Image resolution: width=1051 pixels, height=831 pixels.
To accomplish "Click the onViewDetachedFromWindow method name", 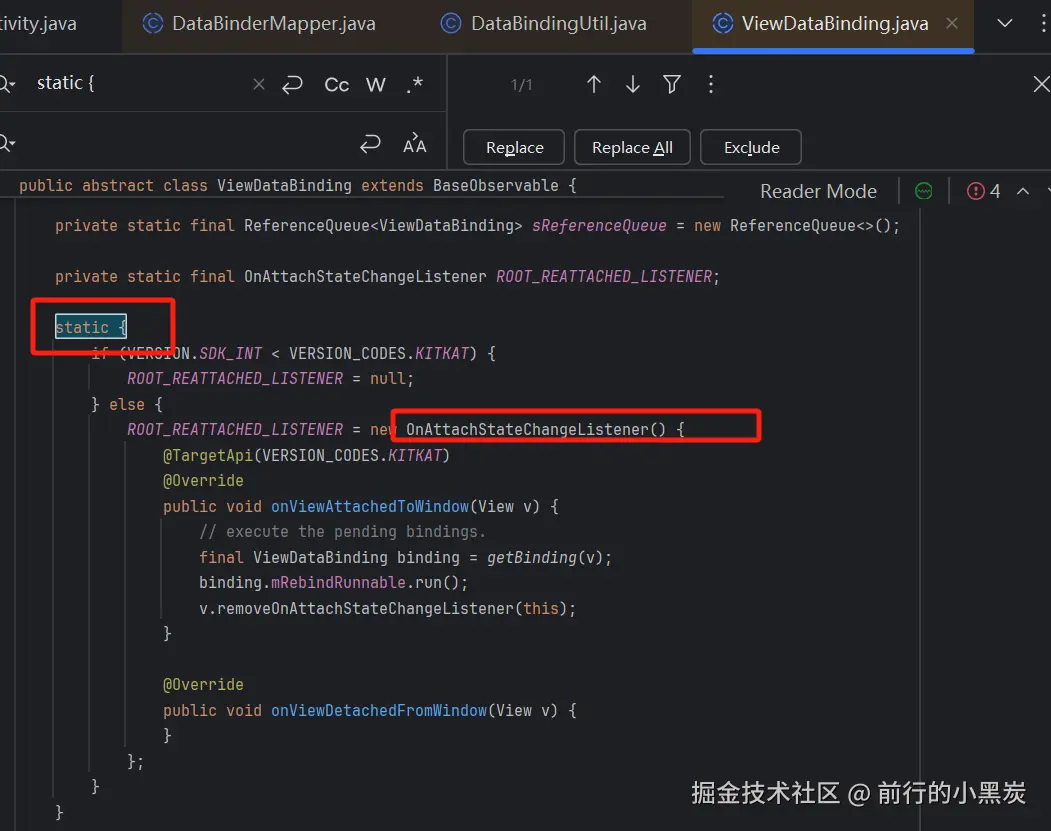I will (x=379, y=710).
